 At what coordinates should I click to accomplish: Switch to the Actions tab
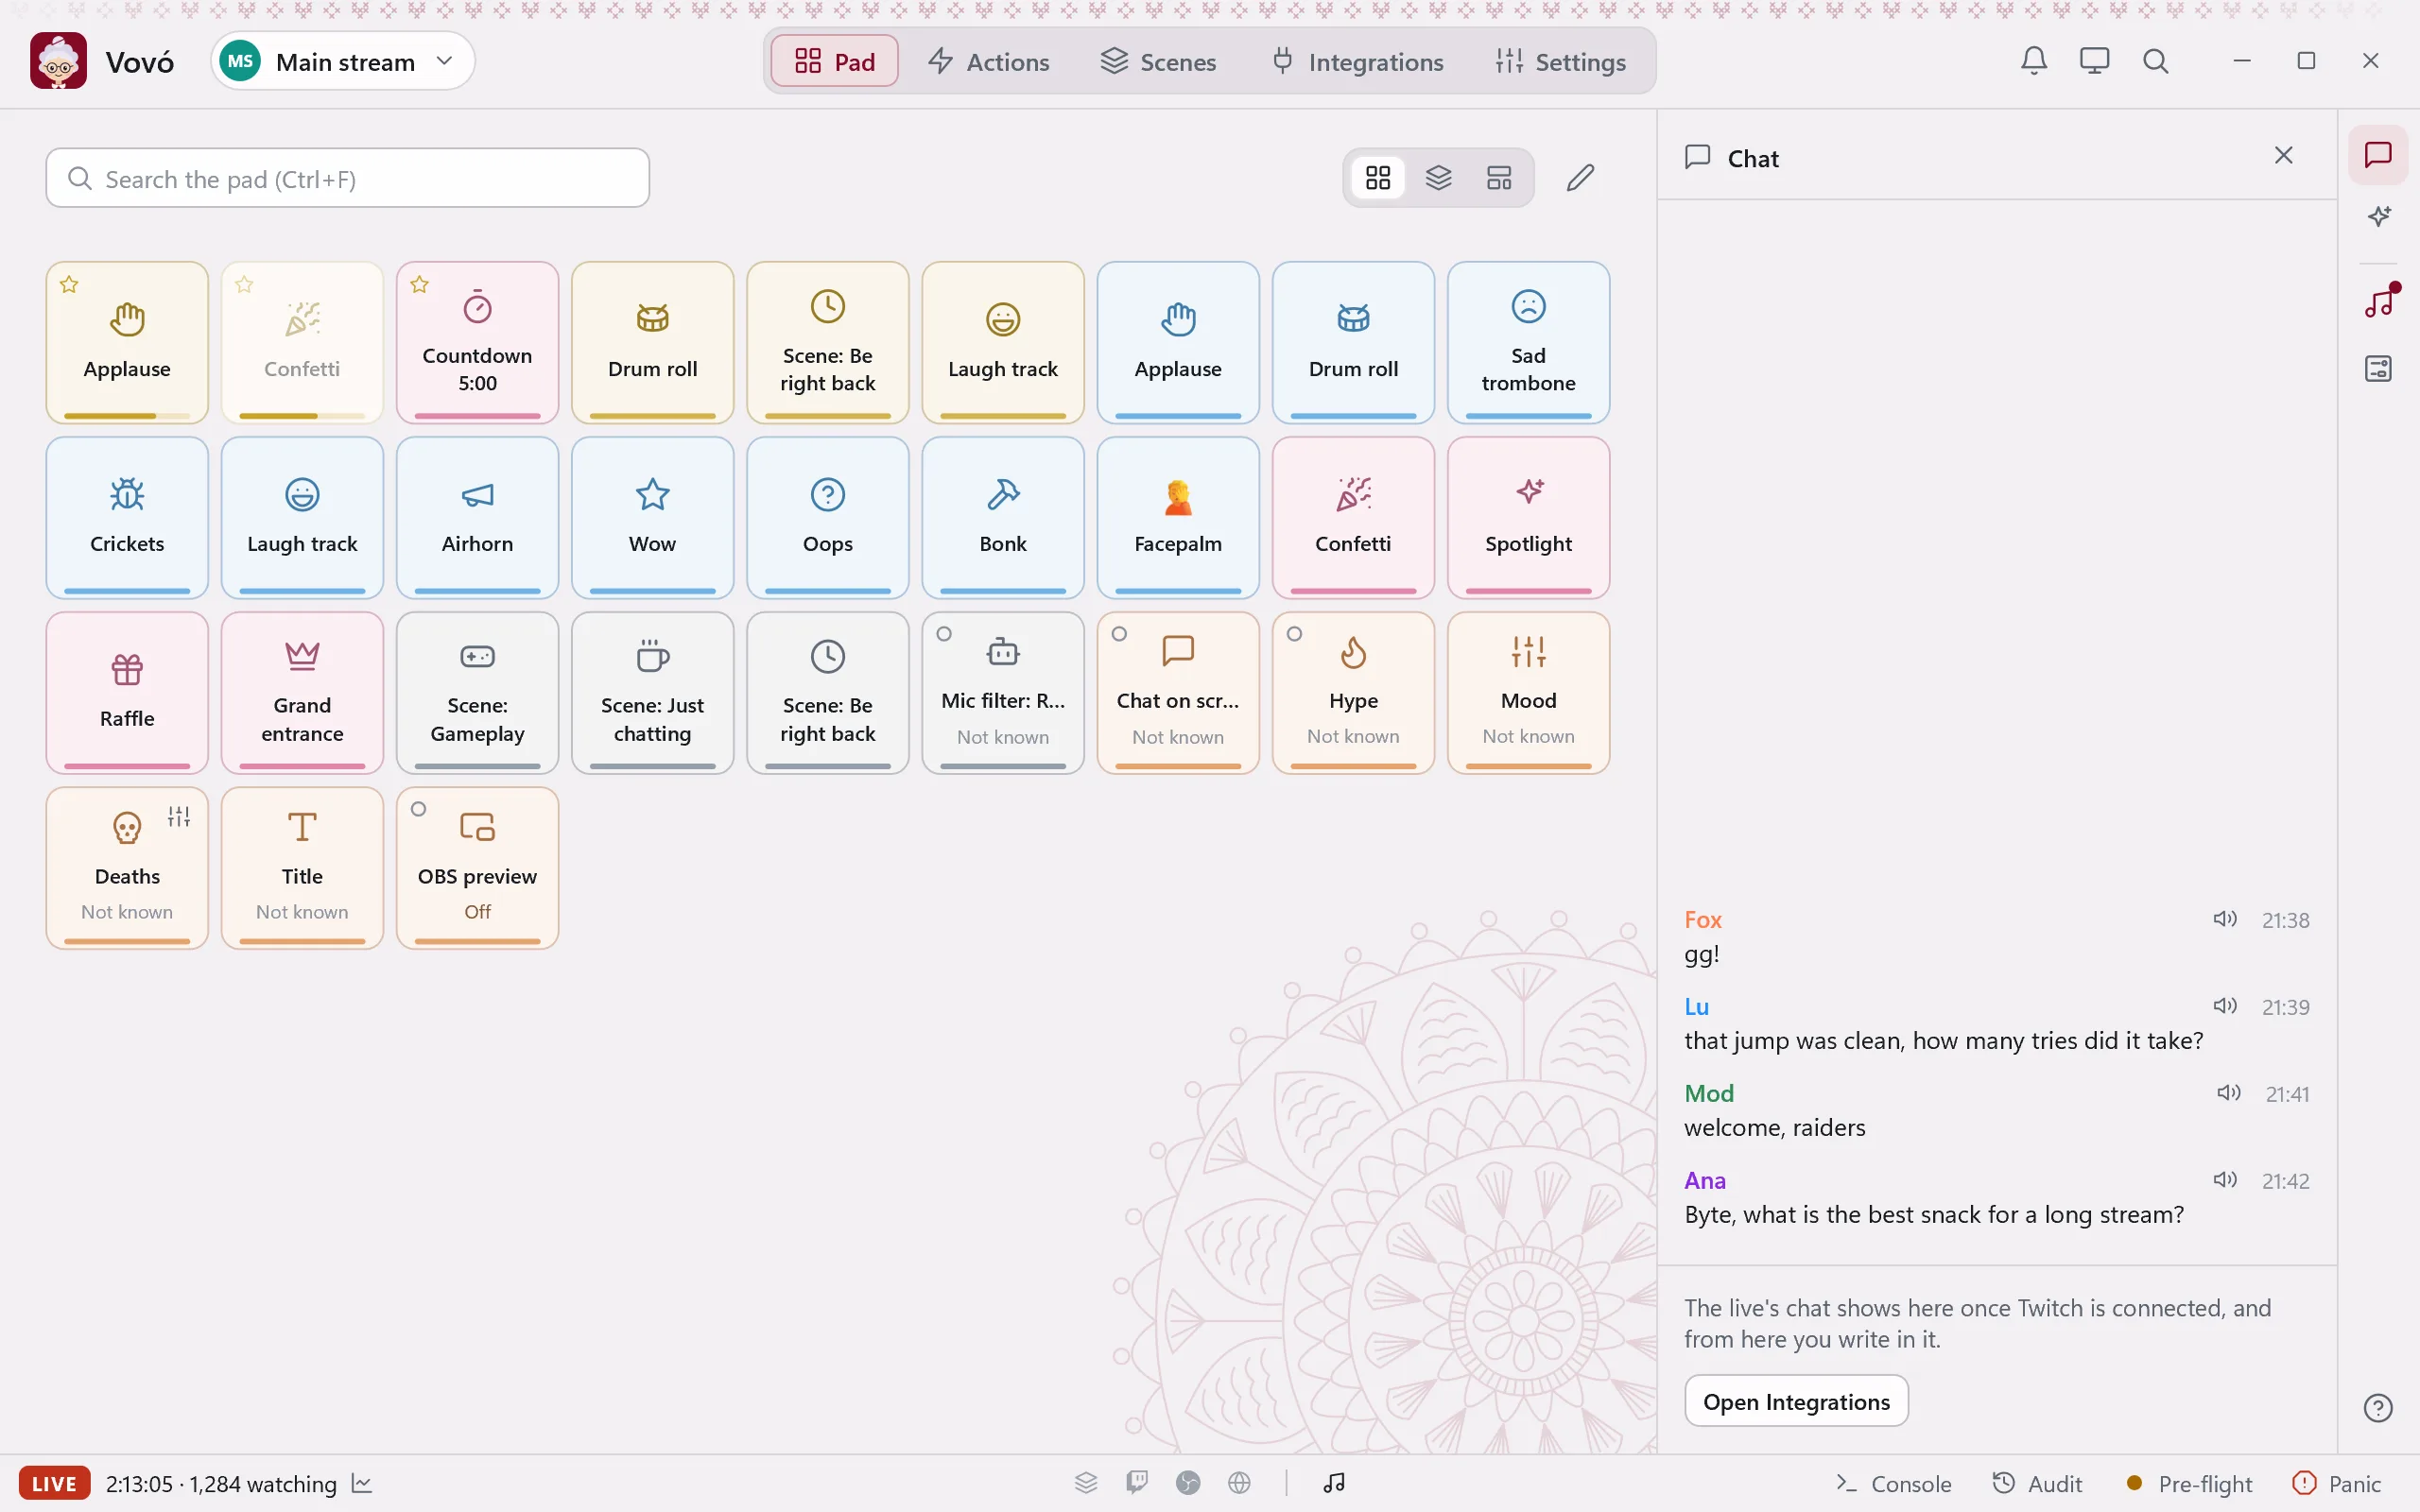(988, 61)
